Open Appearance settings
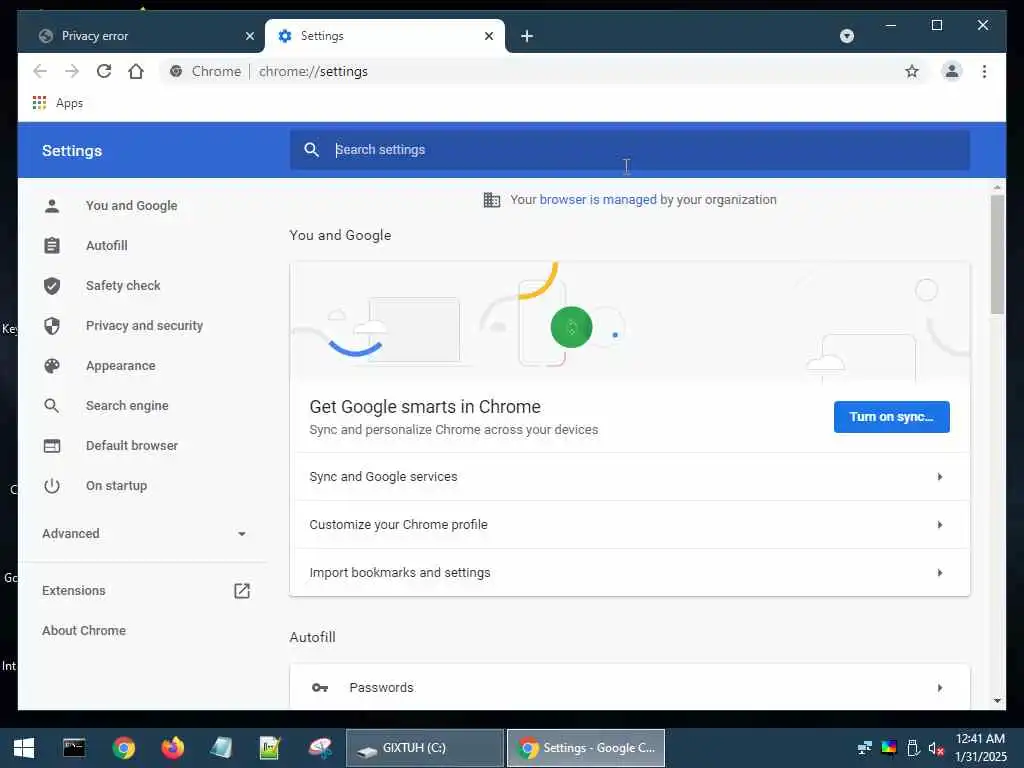 click(121, 366)
